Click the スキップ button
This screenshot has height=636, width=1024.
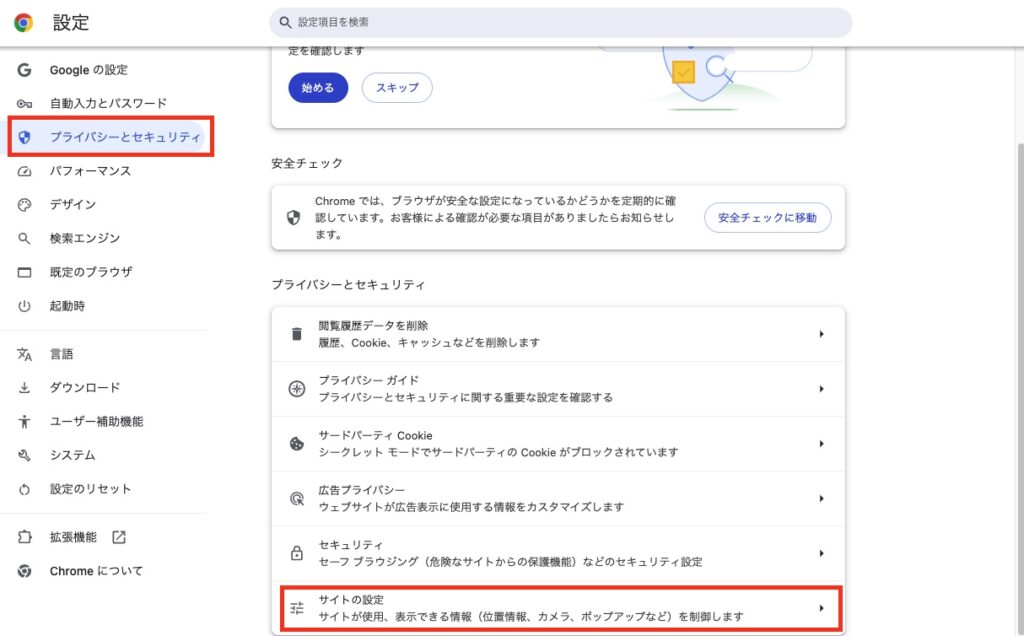(397, 88)
